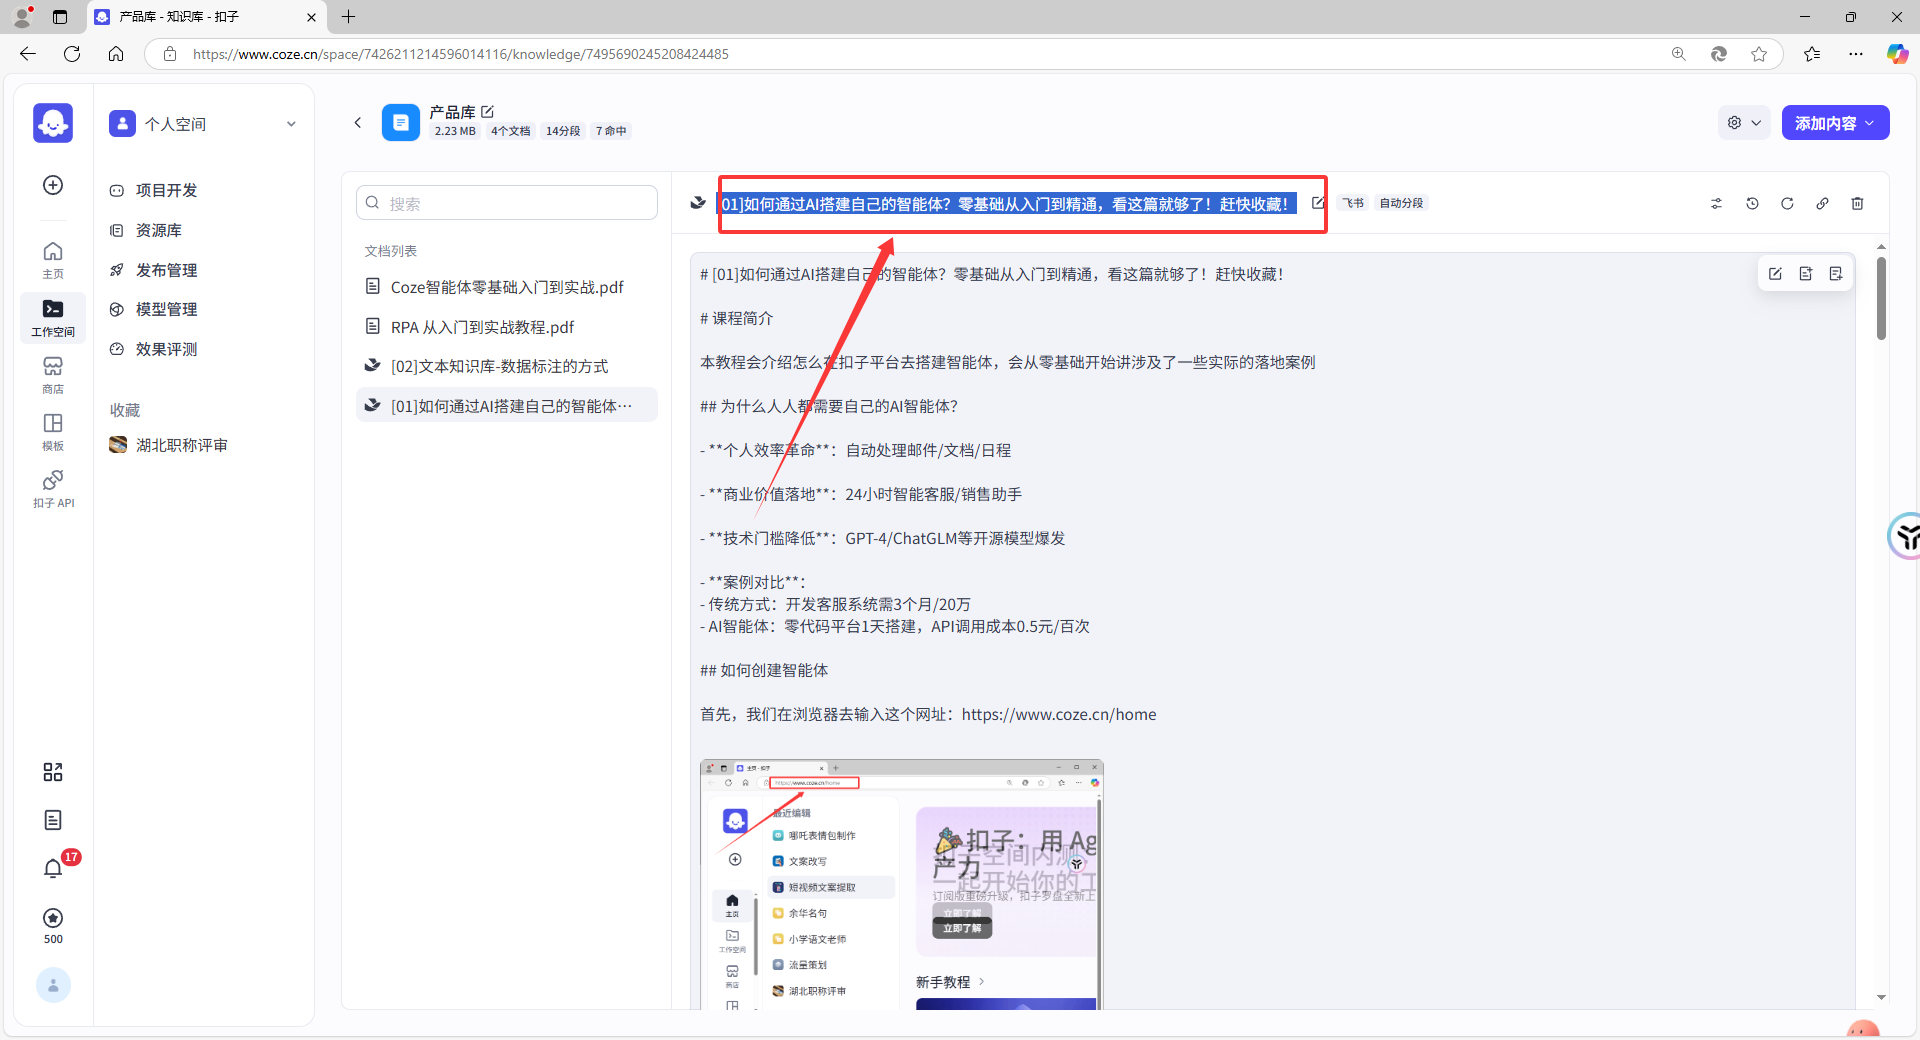1920x1040 pixels.
Task: Click the embedded Coze homepage screenshot
Action: pos(901,884)
